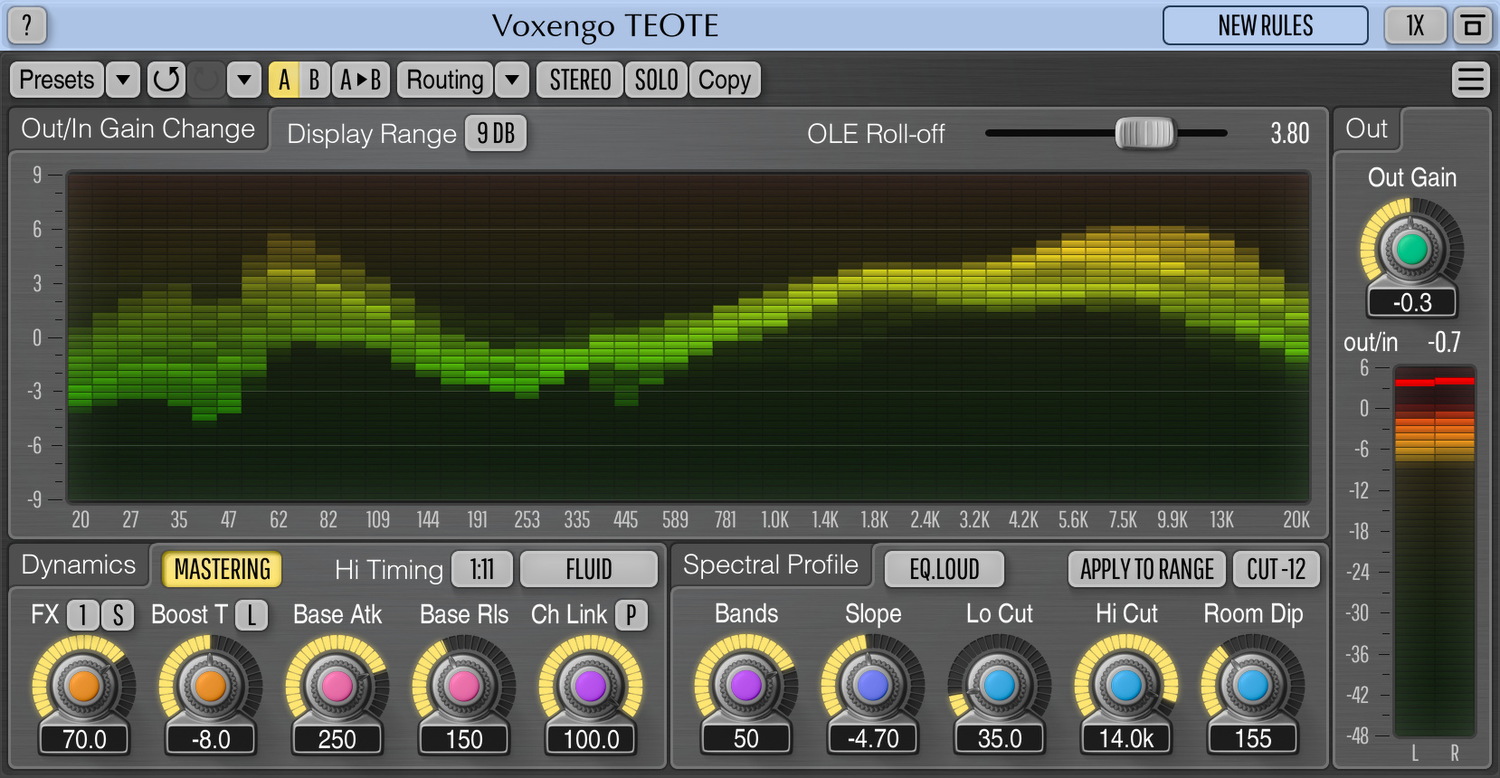
Task: Toggle APPLY TO RANGE button
Action: tap(1147, 569)
